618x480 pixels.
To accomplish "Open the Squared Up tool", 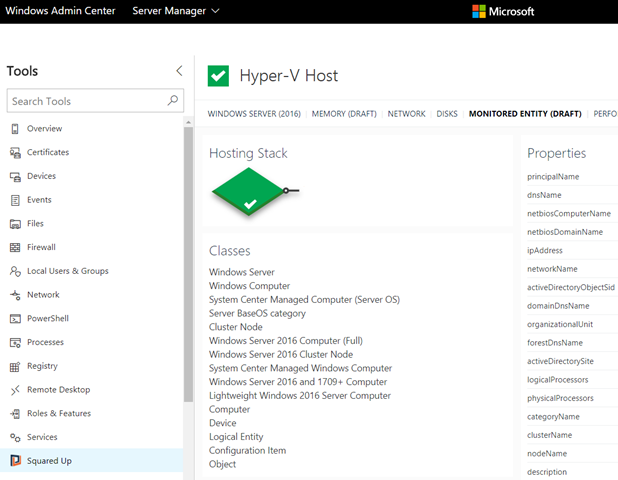I will (x=91, y=460).
